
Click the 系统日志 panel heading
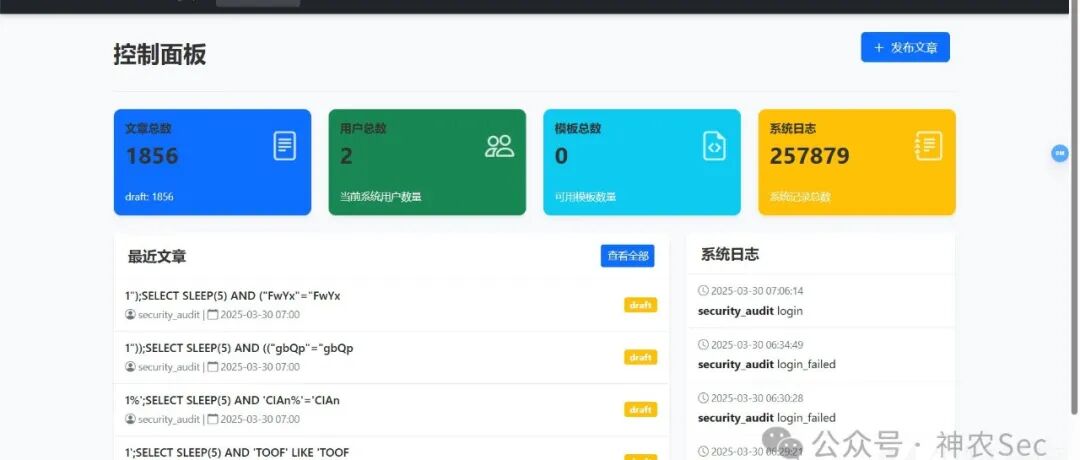pyautogui.click(x=729, y=254)
